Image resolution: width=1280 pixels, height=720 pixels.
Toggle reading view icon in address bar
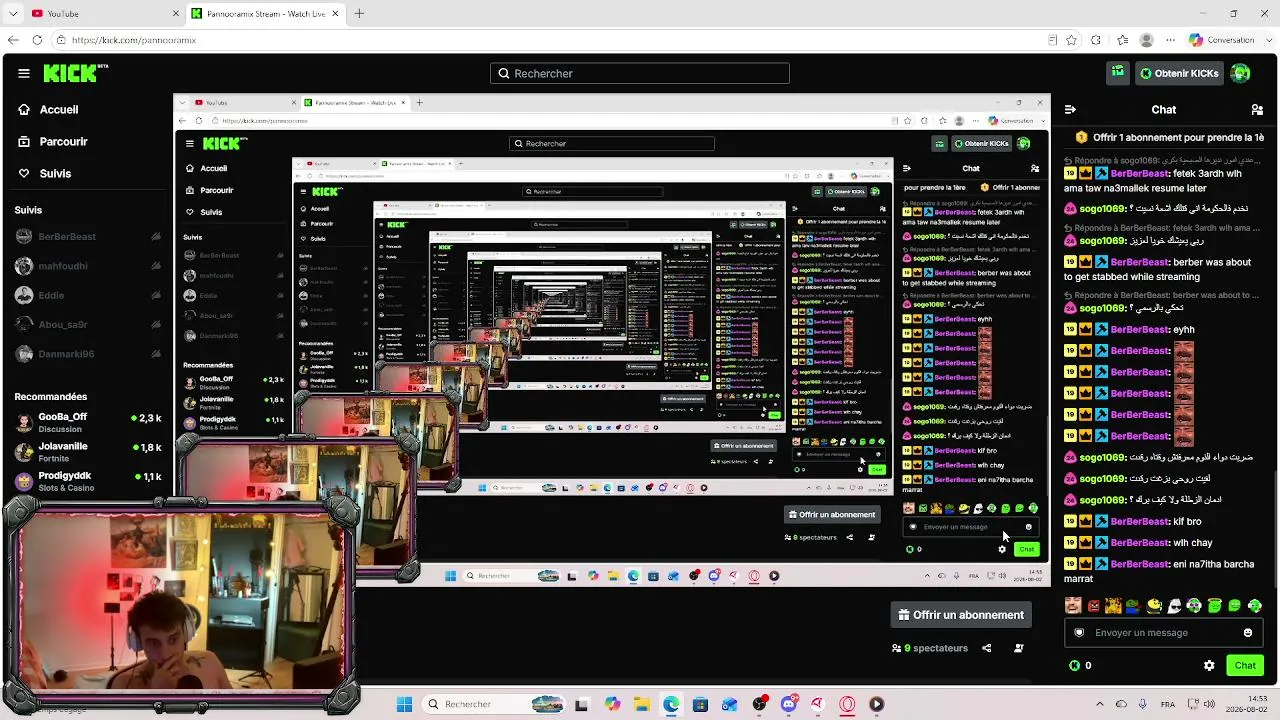[1052, 40]
